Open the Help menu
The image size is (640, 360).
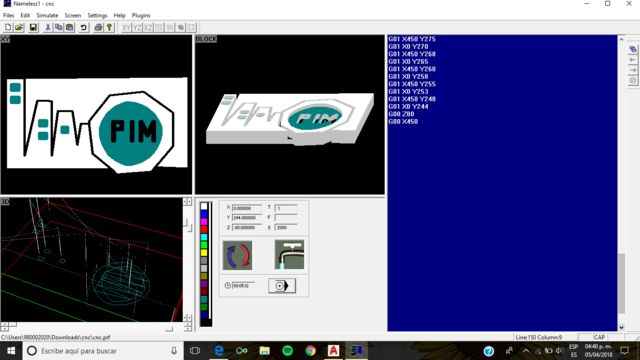pos(120,16)
